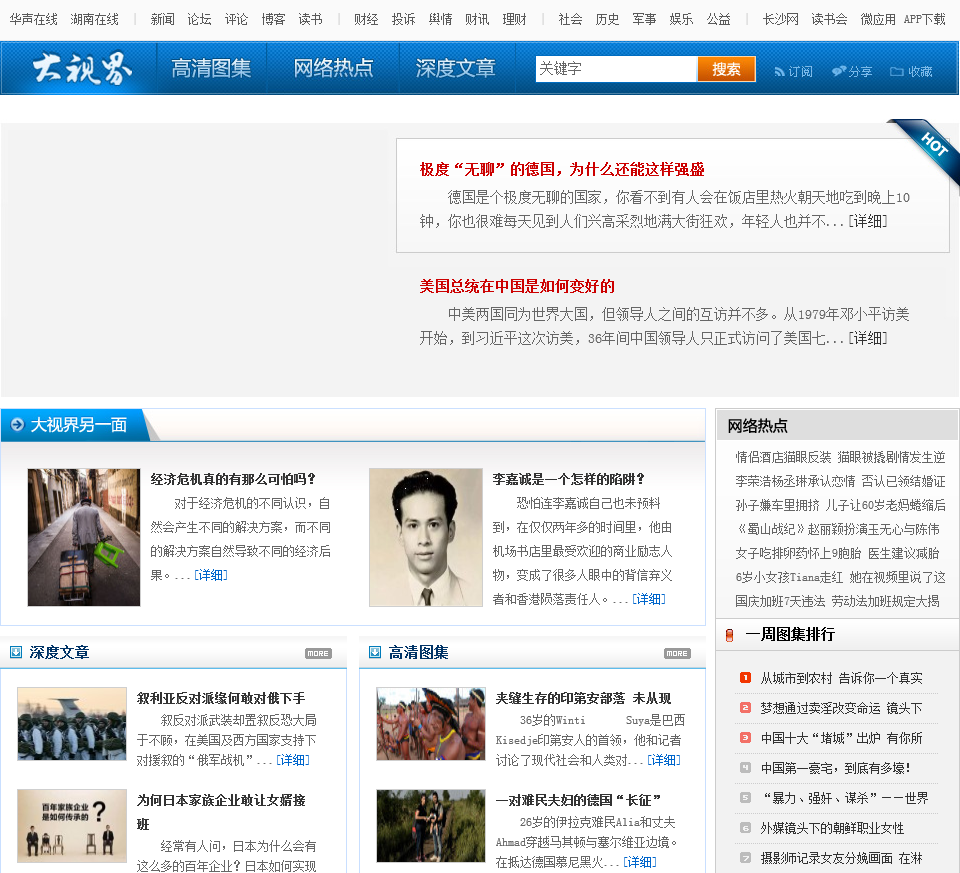Viewport: 960px width, 873px height.
Task: Open APP下载 from the top menu
Action: pyautogui.click(x=924, y=20)
